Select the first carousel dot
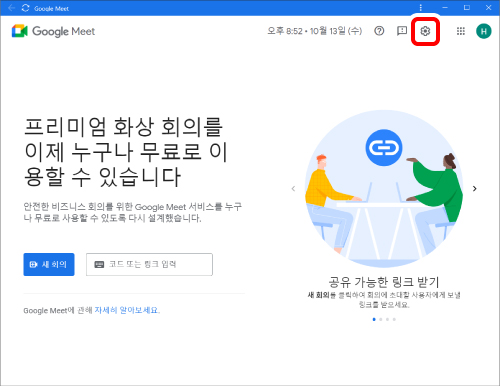 pyautogui.click(x=374, y=319)
